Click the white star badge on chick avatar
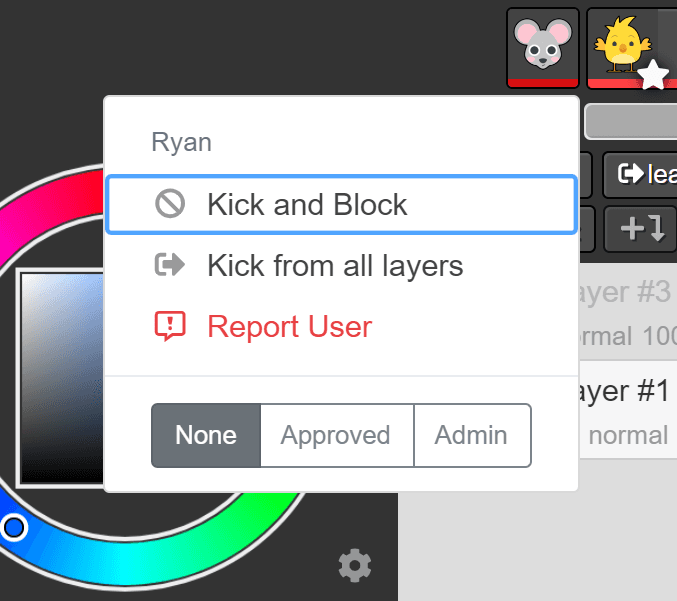 click(x=653, y=74)
